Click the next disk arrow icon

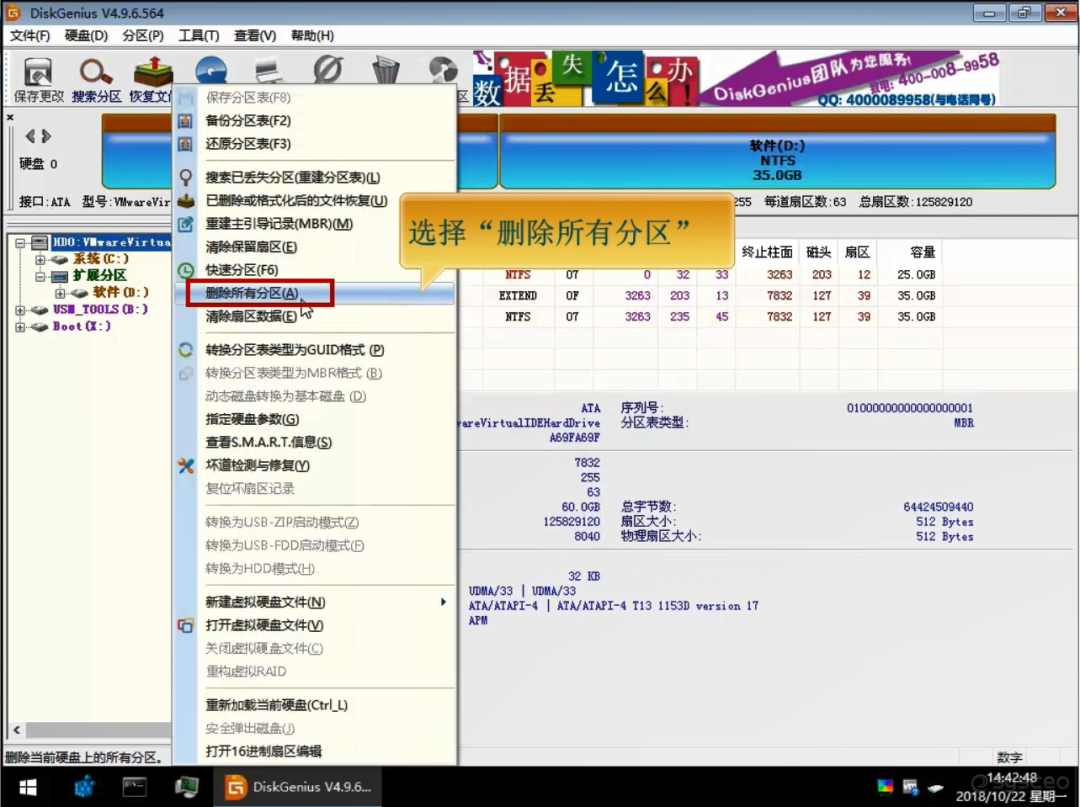click(x=46, y=136)
